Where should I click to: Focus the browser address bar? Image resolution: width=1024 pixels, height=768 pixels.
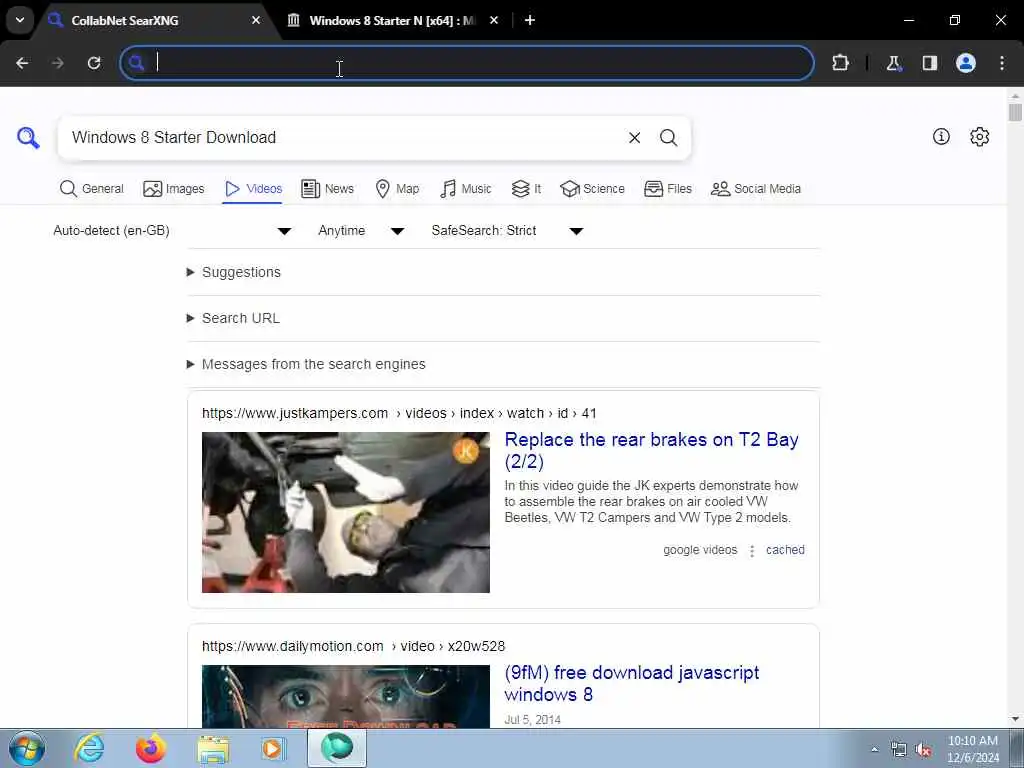(x=467, y=63)
